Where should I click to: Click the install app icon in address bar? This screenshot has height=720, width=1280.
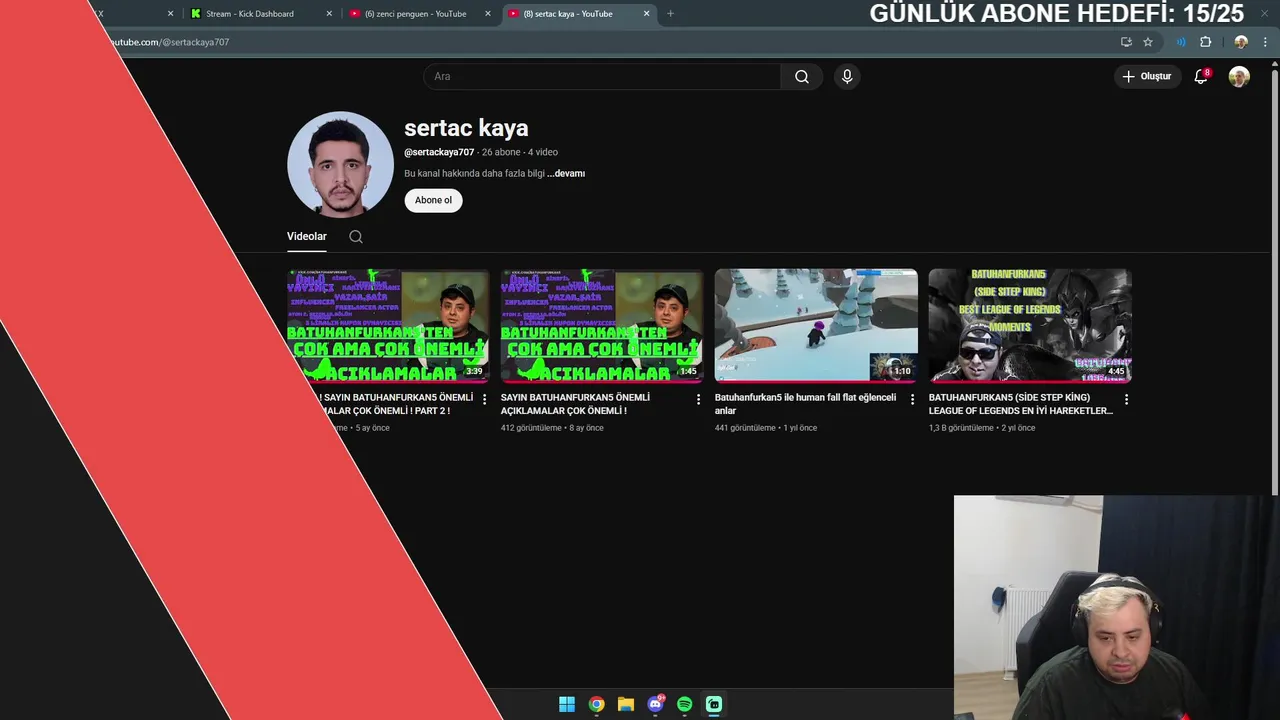coord(1126,42)
